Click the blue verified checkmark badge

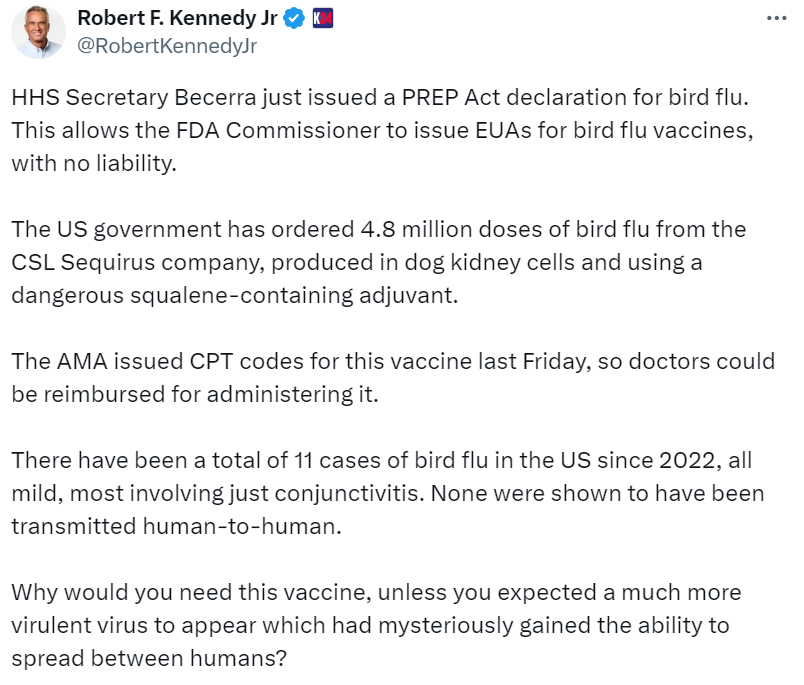(294, 18)
